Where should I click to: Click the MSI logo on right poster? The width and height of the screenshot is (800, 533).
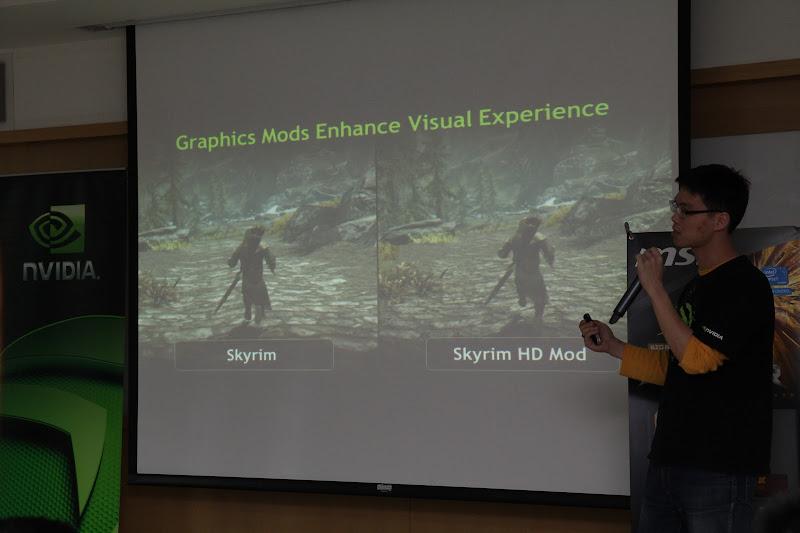(x=667, y=257)
